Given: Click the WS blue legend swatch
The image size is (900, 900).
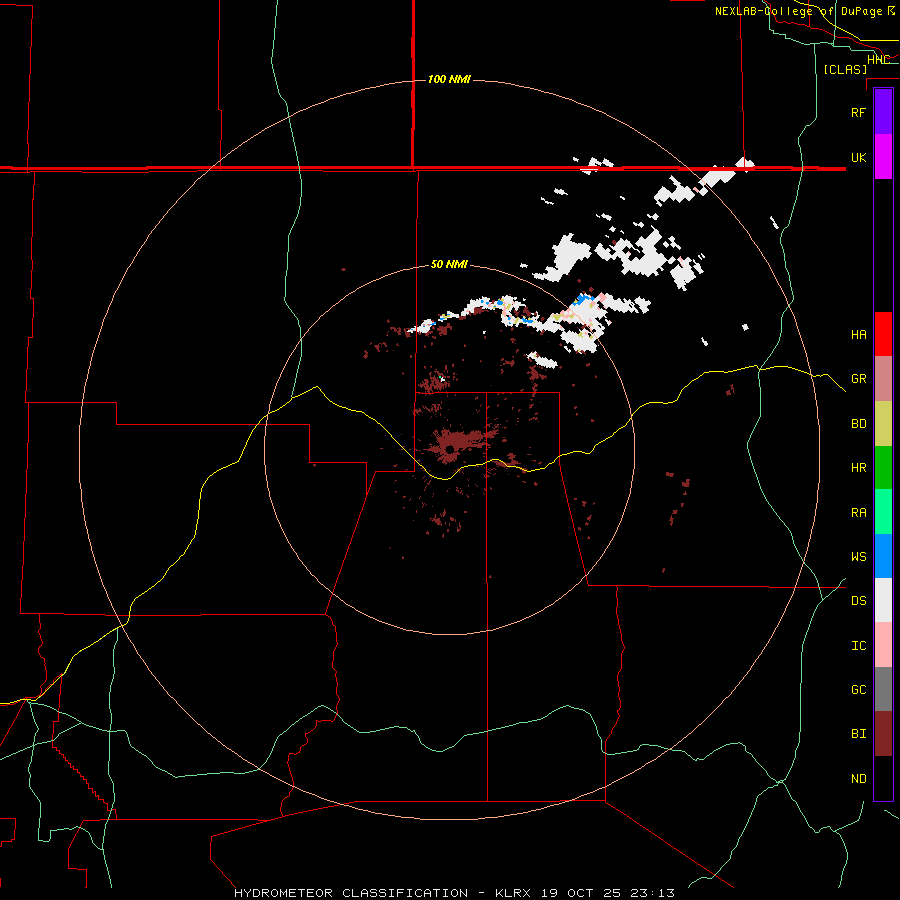Looking at the screenshot, I should coord(883,556).
